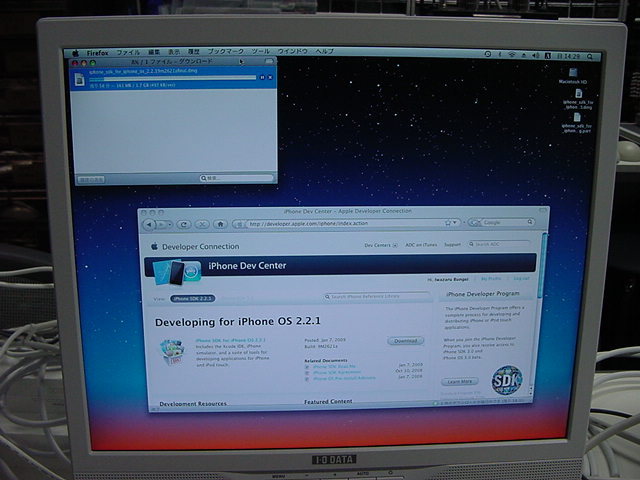Click the Reload button in Firefox

184,224
